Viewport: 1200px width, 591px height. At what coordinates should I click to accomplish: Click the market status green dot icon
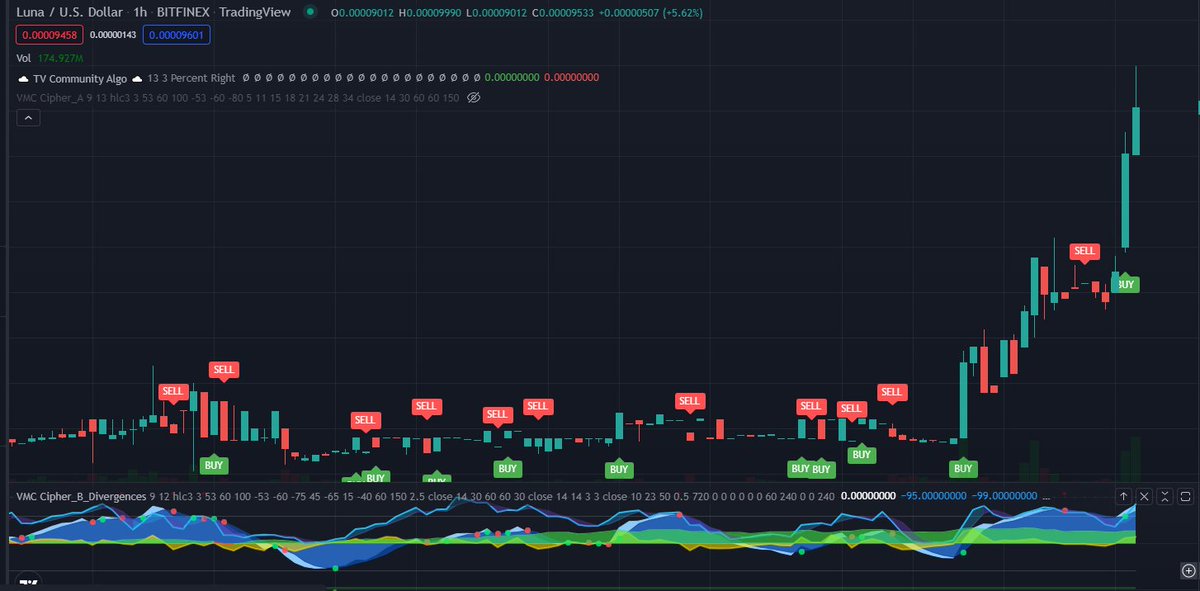310,12
